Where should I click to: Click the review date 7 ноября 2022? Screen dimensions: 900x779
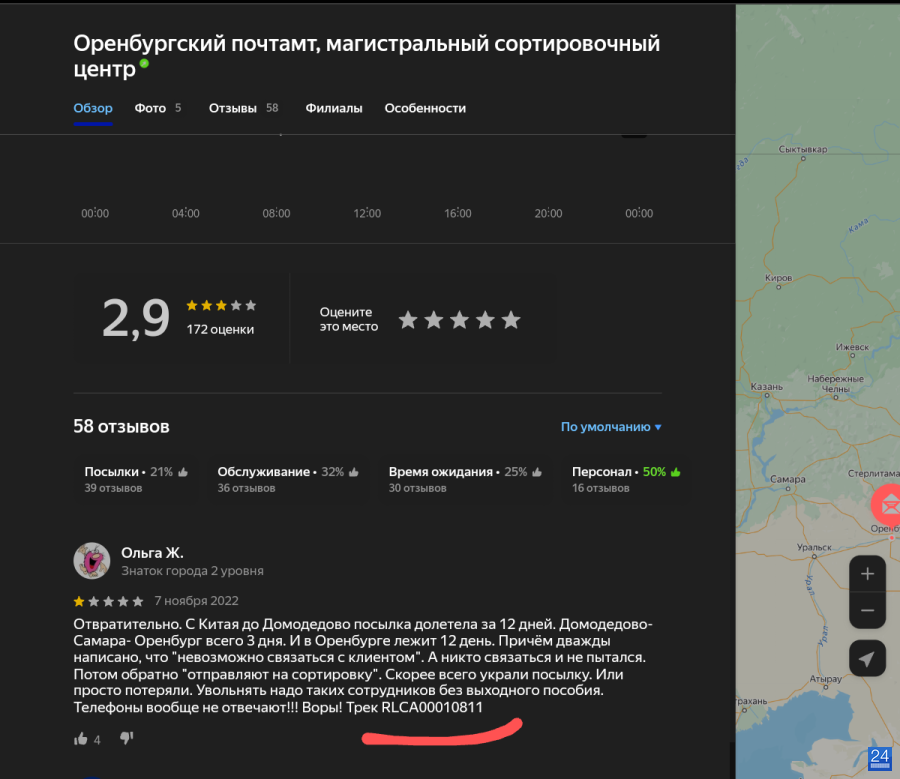196,600
